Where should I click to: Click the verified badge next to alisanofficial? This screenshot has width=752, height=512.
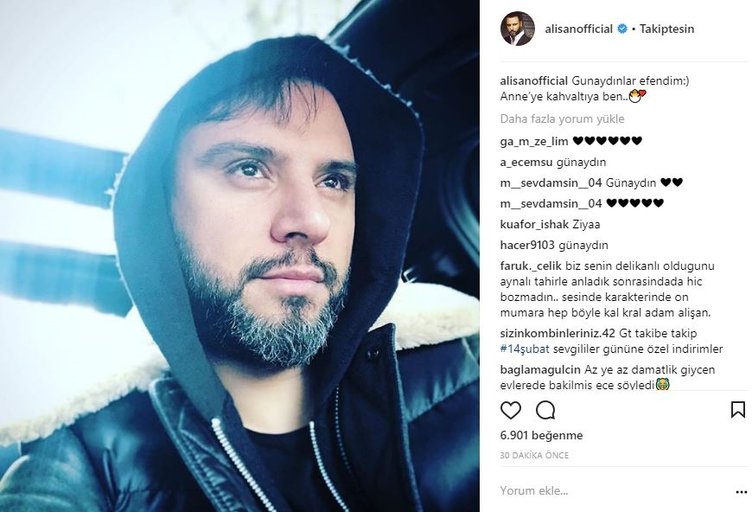[x=622, y=29]
